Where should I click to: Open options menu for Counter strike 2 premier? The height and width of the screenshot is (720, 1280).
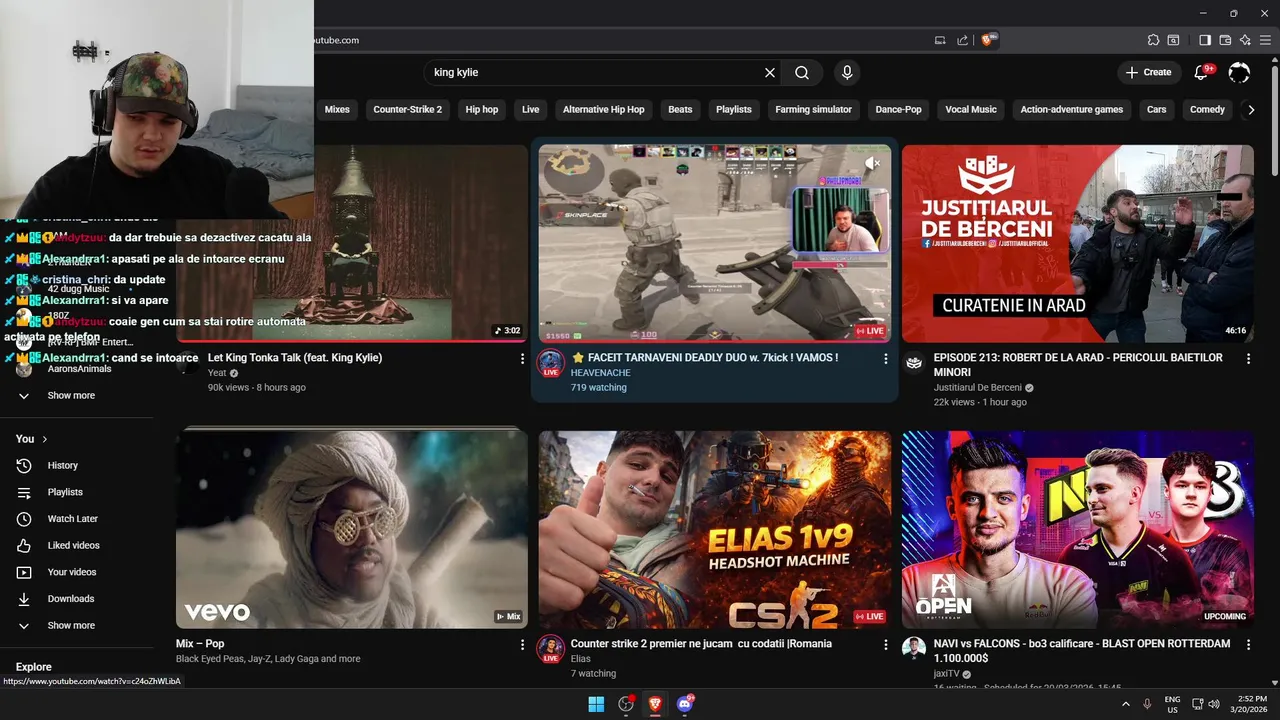tap(885, 645)
